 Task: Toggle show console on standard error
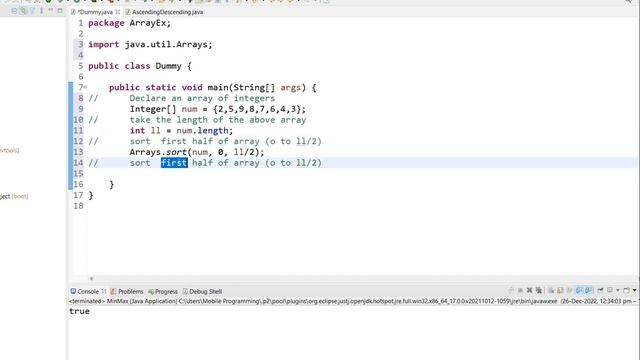point(589,290)
